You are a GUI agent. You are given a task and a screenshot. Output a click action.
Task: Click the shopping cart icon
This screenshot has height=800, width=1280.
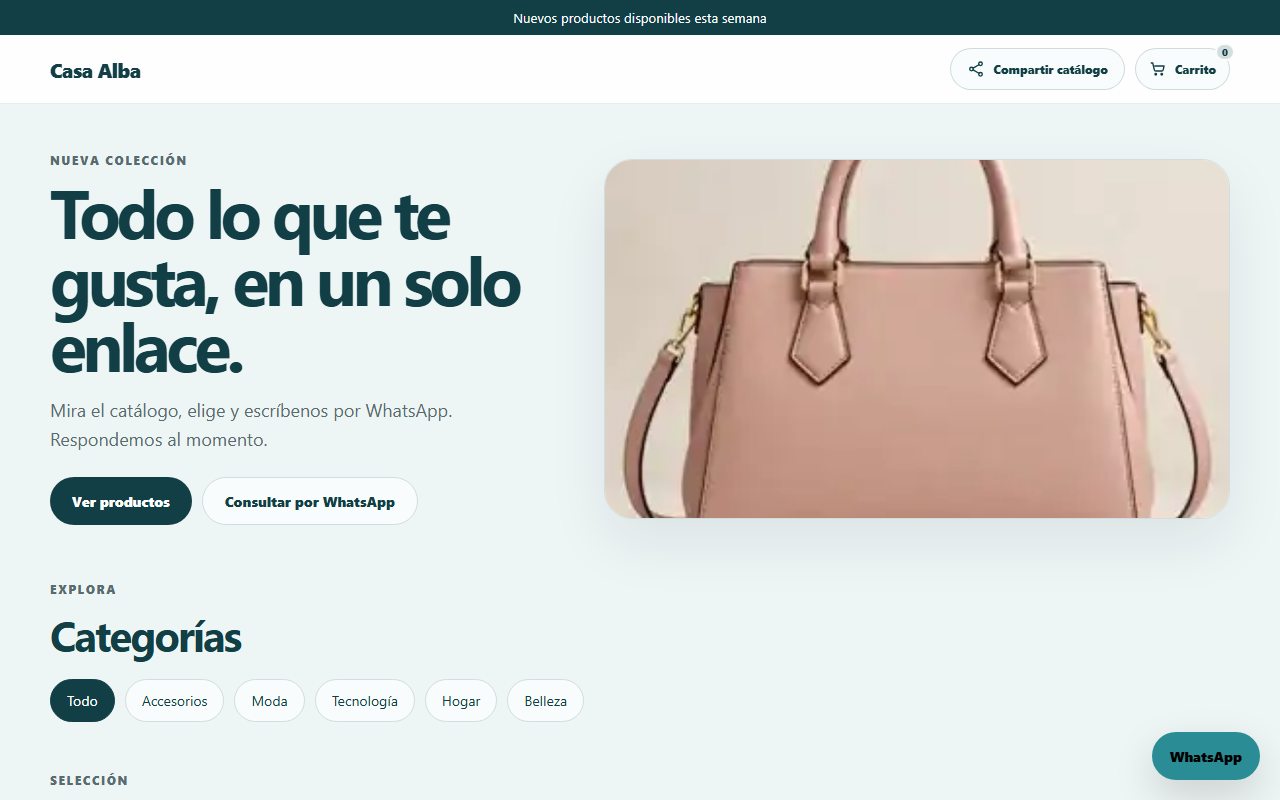(x=1158, y=70)
